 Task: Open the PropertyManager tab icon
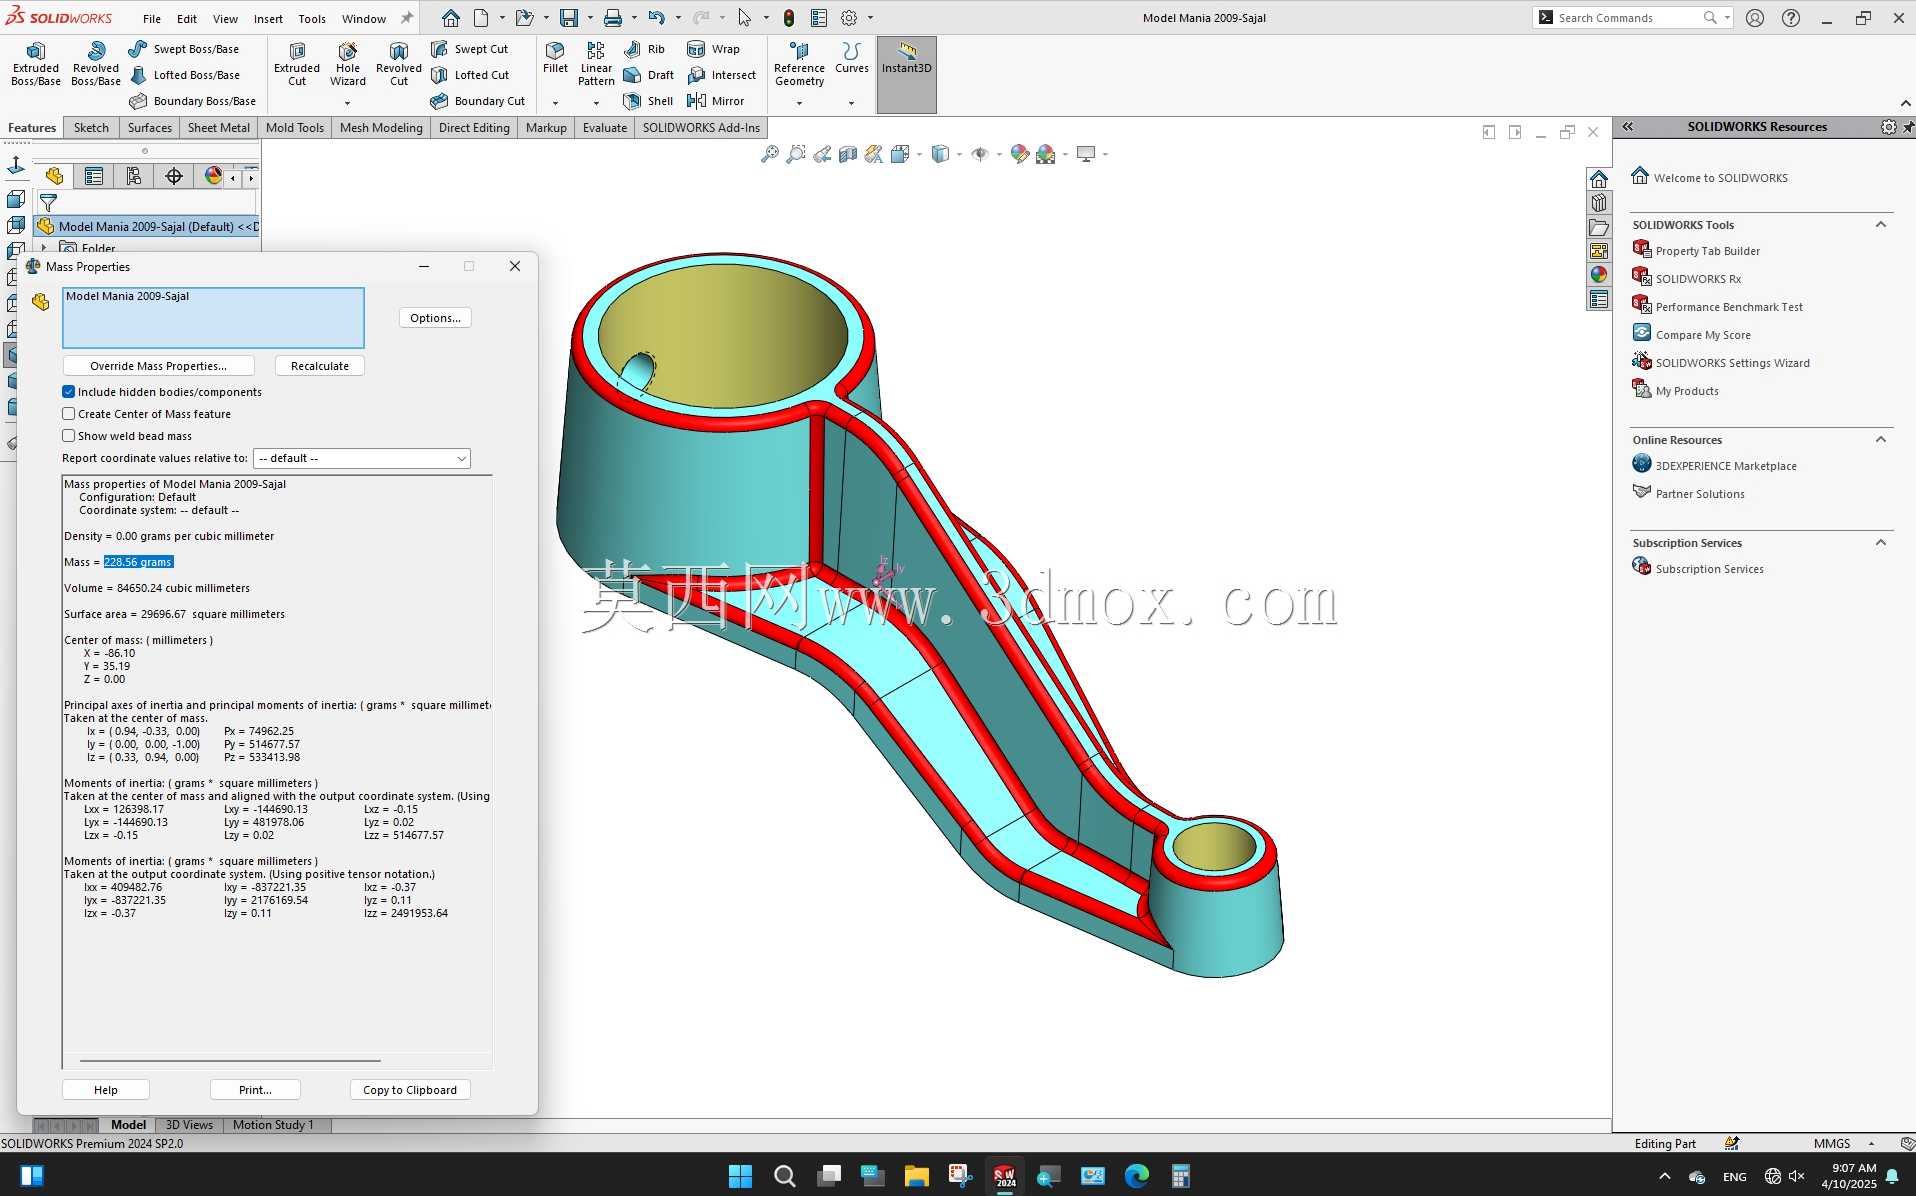94,177
